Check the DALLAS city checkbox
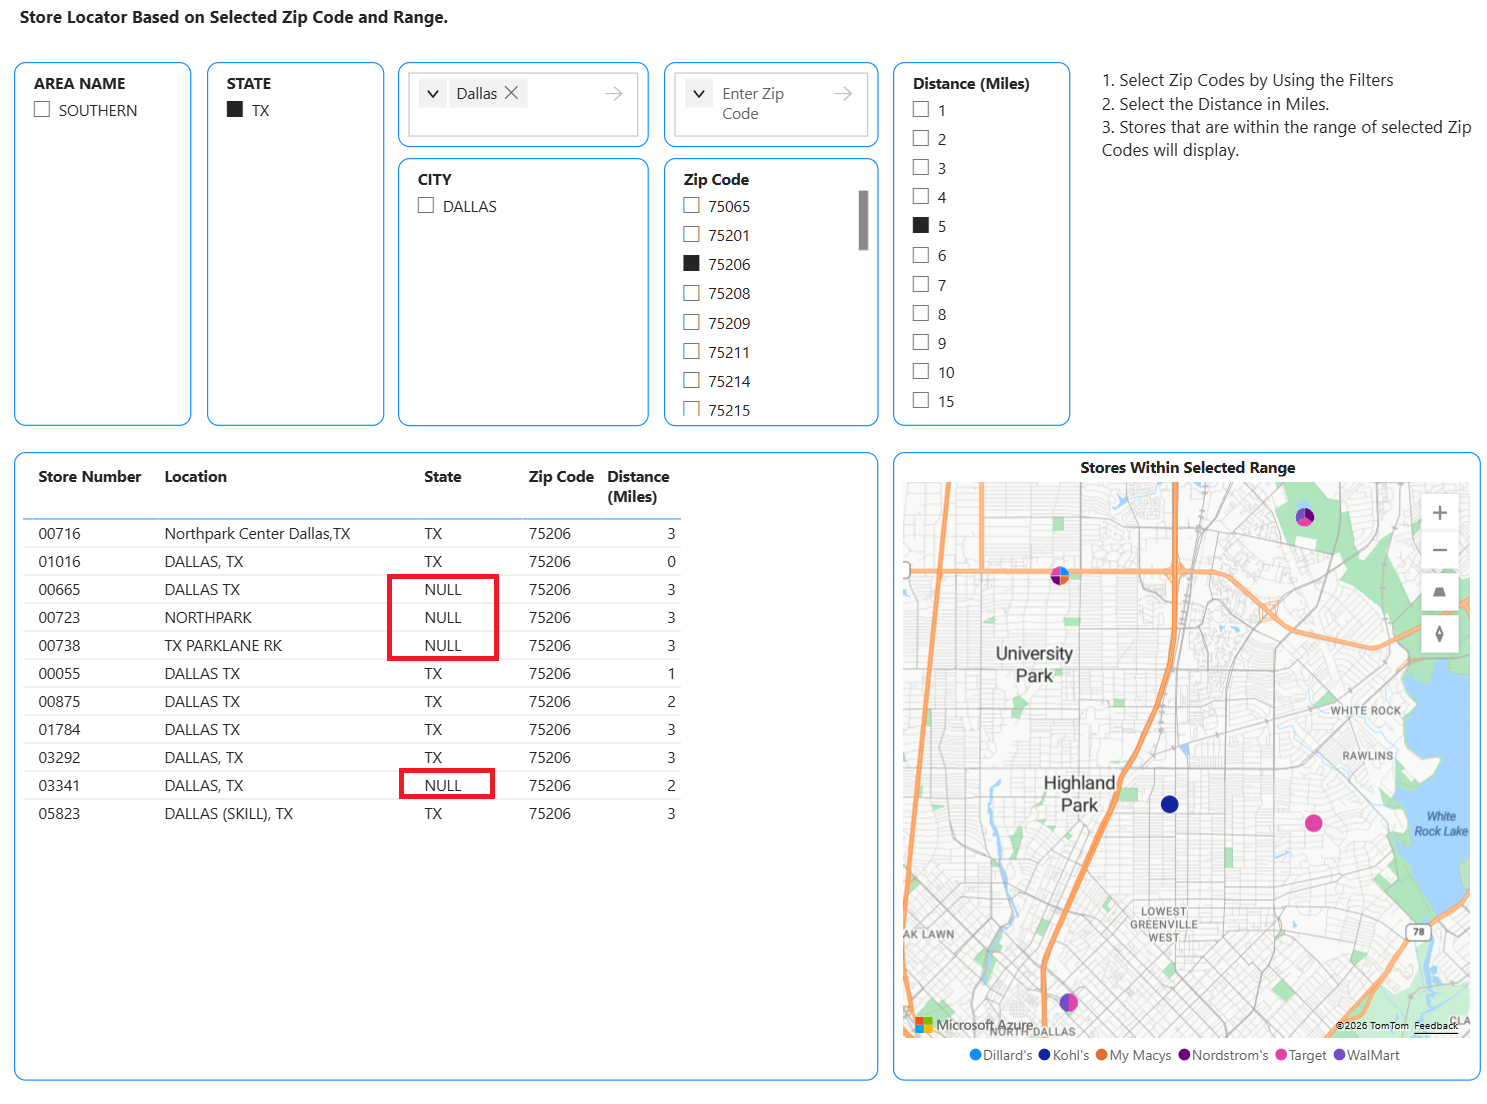The width and height of the screenshot is (1487, 1104). tap(426, 205)
